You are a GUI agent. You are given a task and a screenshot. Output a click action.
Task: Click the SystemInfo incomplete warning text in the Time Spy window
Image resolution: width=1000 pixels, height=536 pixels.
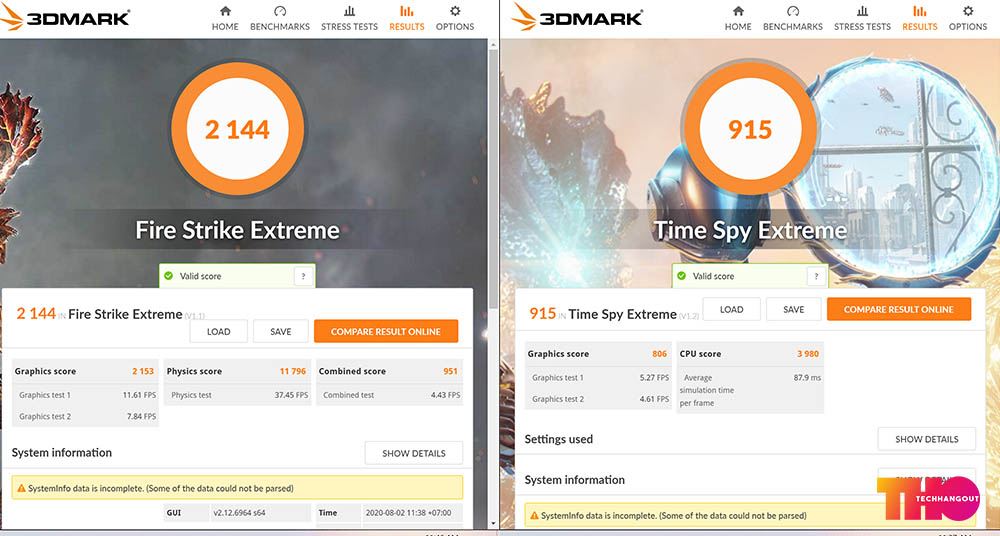673,516
